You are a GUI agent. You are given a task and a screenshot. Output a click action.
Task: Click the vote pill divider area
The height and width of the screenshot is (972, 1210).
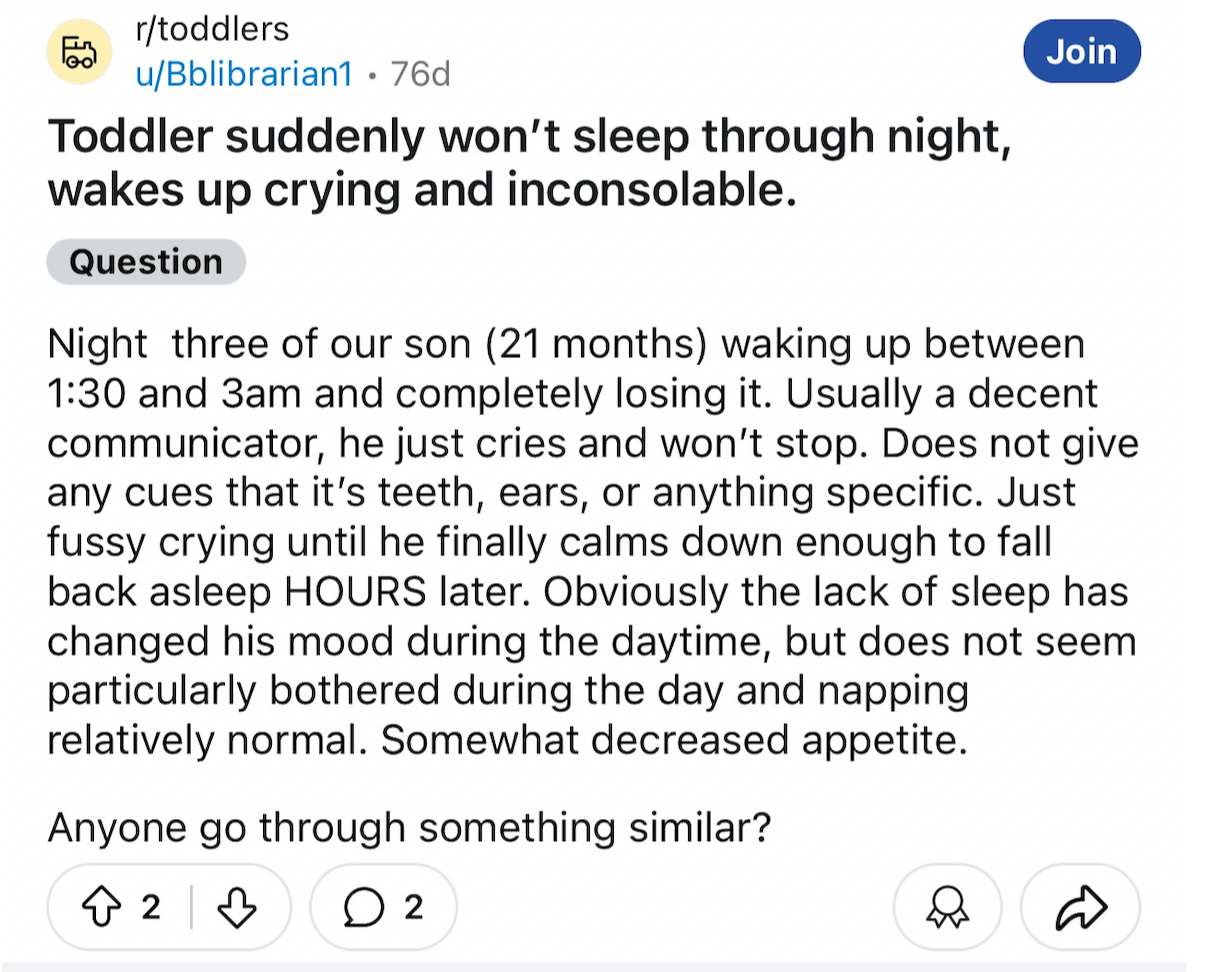click(192, 907)
